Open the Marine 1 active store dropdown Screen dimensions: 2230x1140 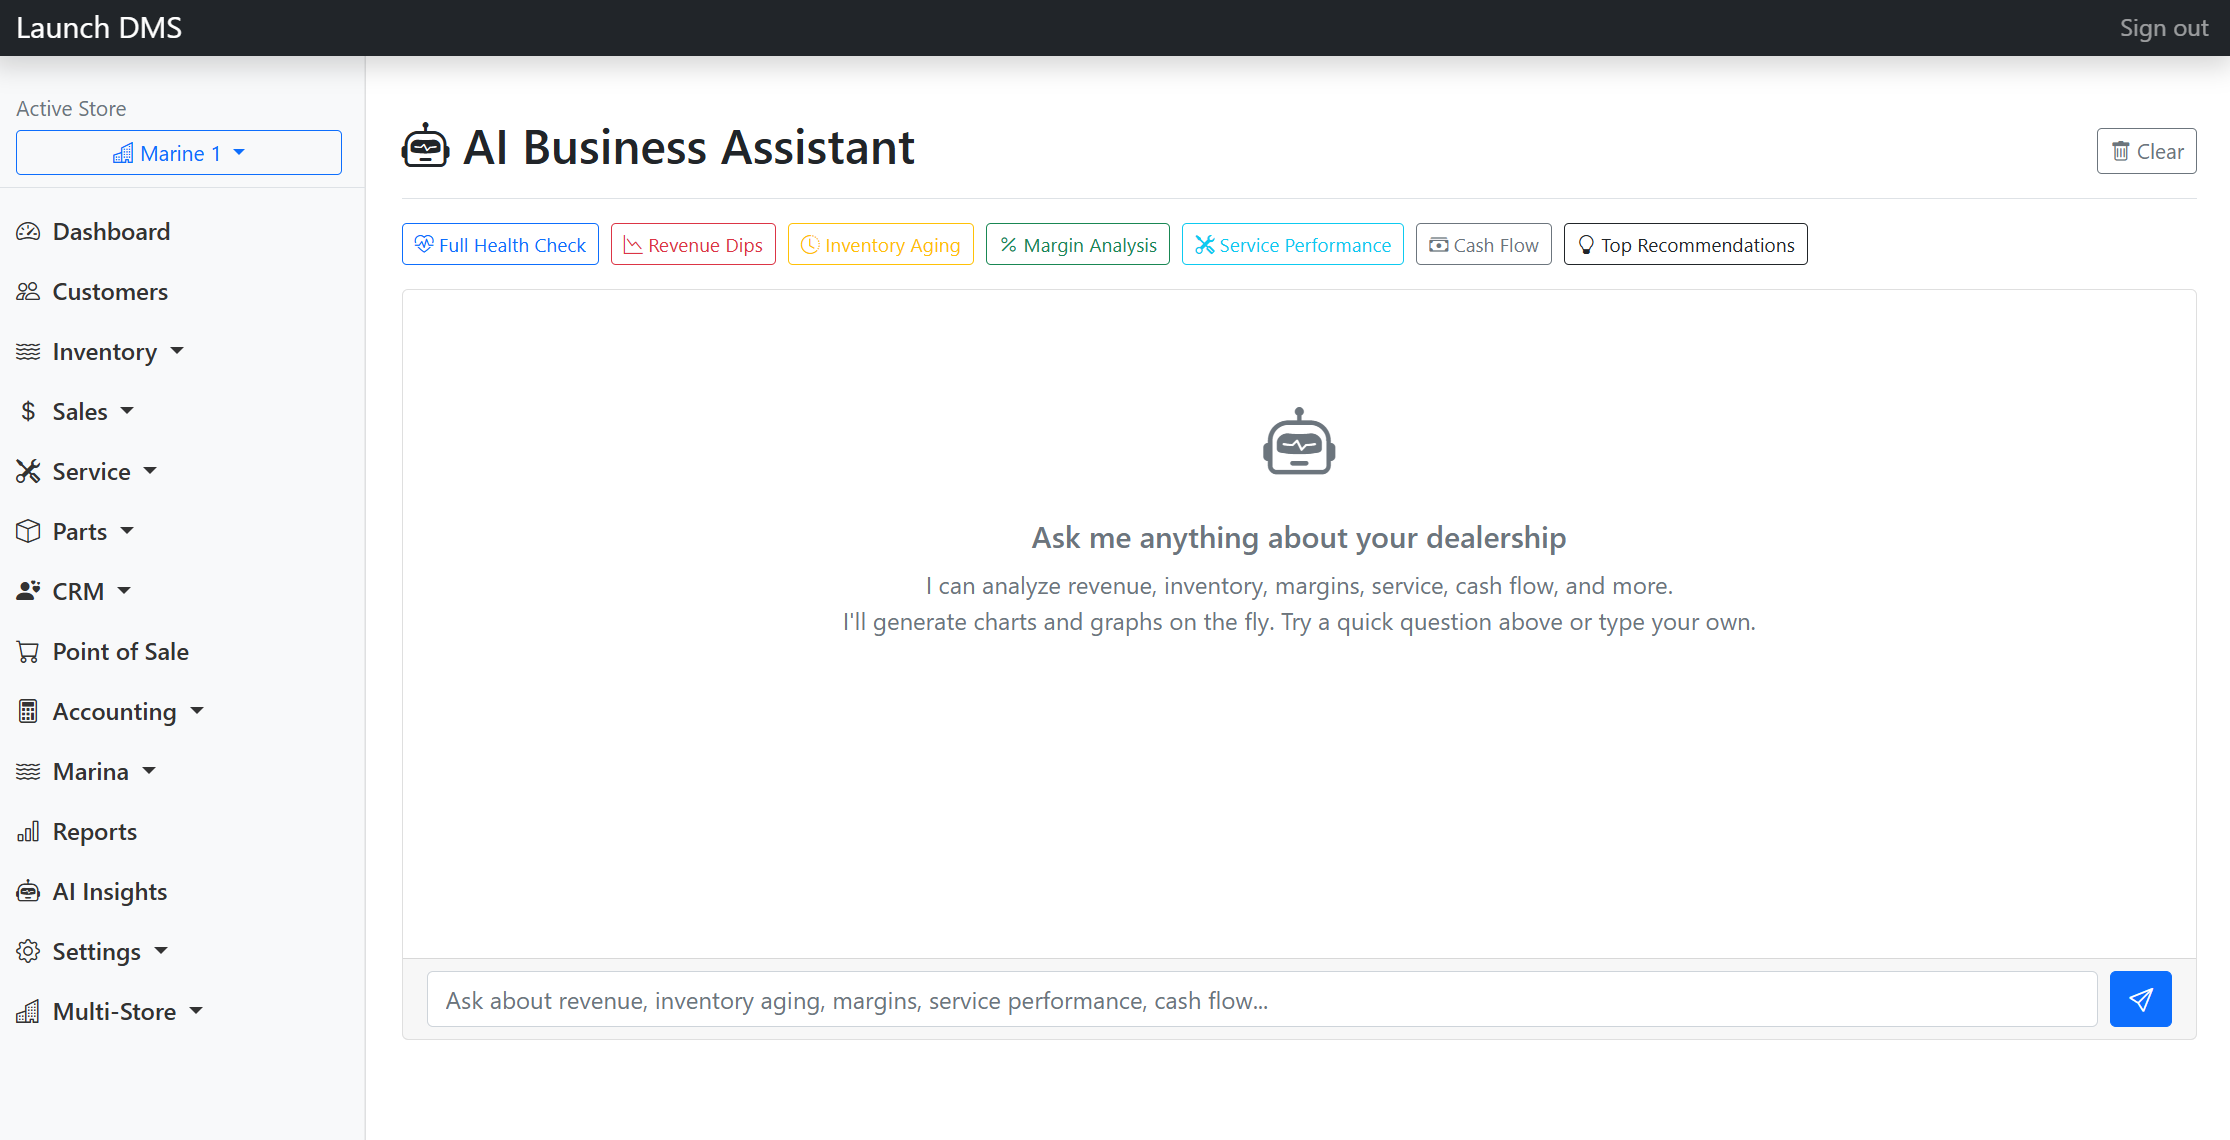179,153
